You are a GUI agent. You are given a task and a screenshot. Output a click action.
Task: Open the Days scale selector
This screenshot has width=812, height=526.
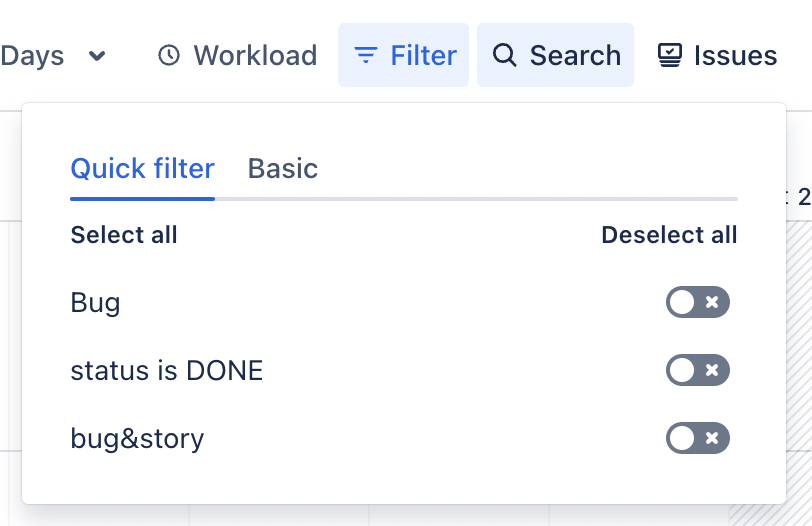52,55
